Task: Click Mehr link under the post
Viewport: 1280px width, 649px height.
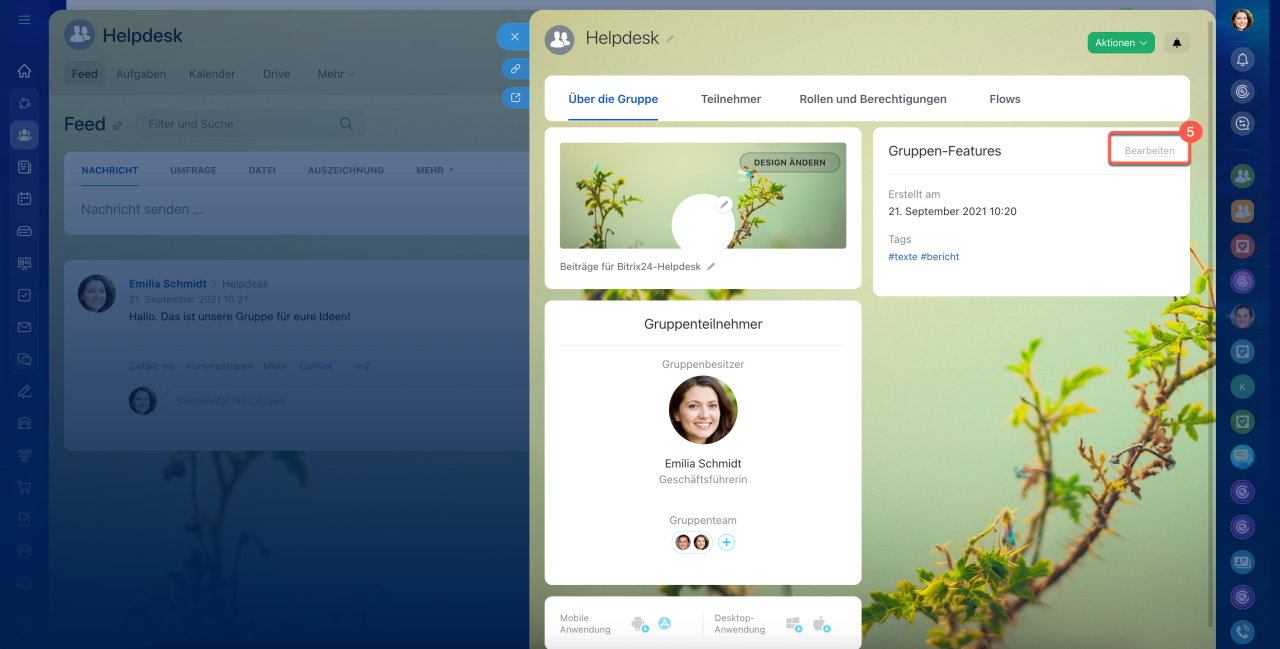Action: tap(275, 366)
